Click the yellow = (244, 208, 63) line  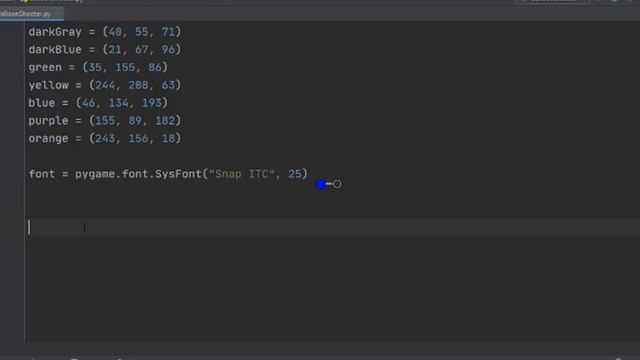[x=104, y=85]
